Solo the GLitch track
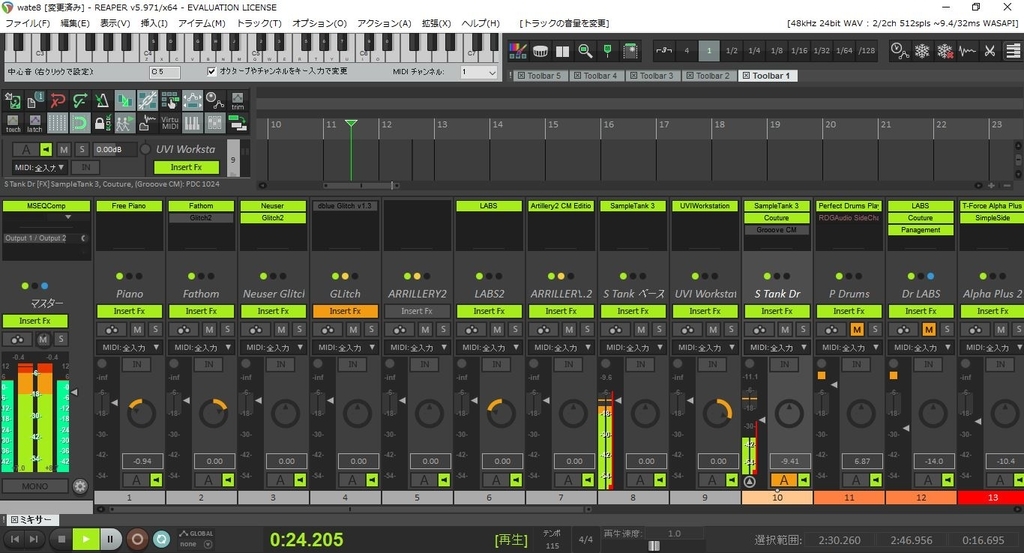The height and width of the screenshot is (553, 1024). pyautogui.click(x=370, y=330)
